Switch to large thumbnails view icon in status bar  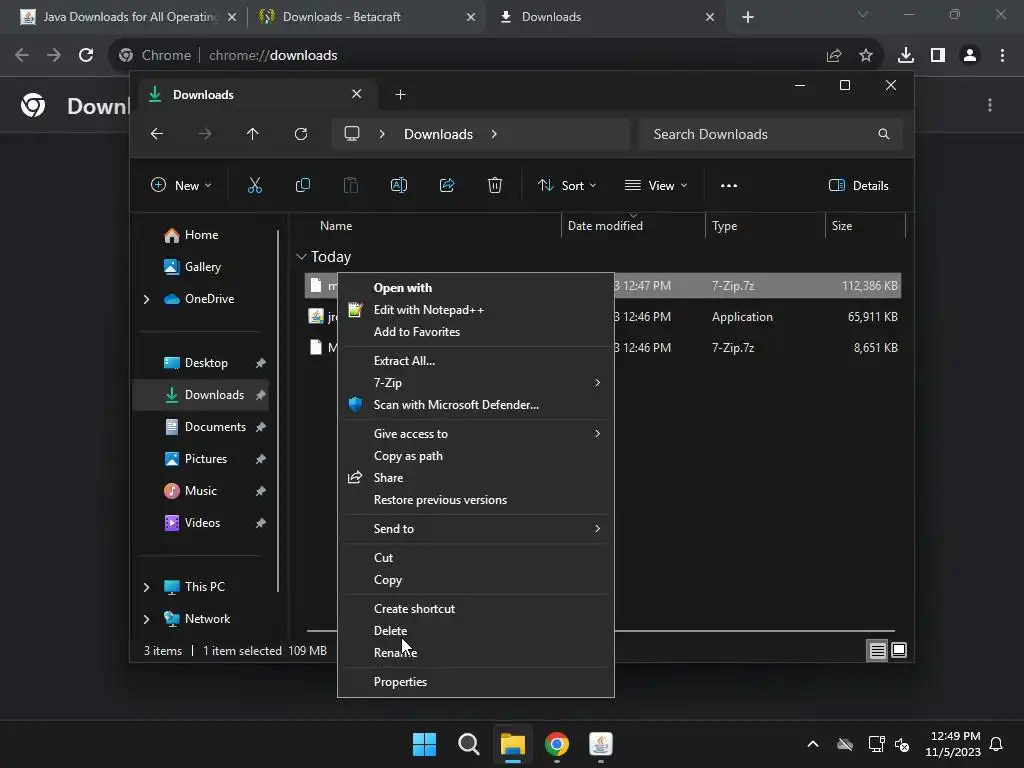(899, 650)
